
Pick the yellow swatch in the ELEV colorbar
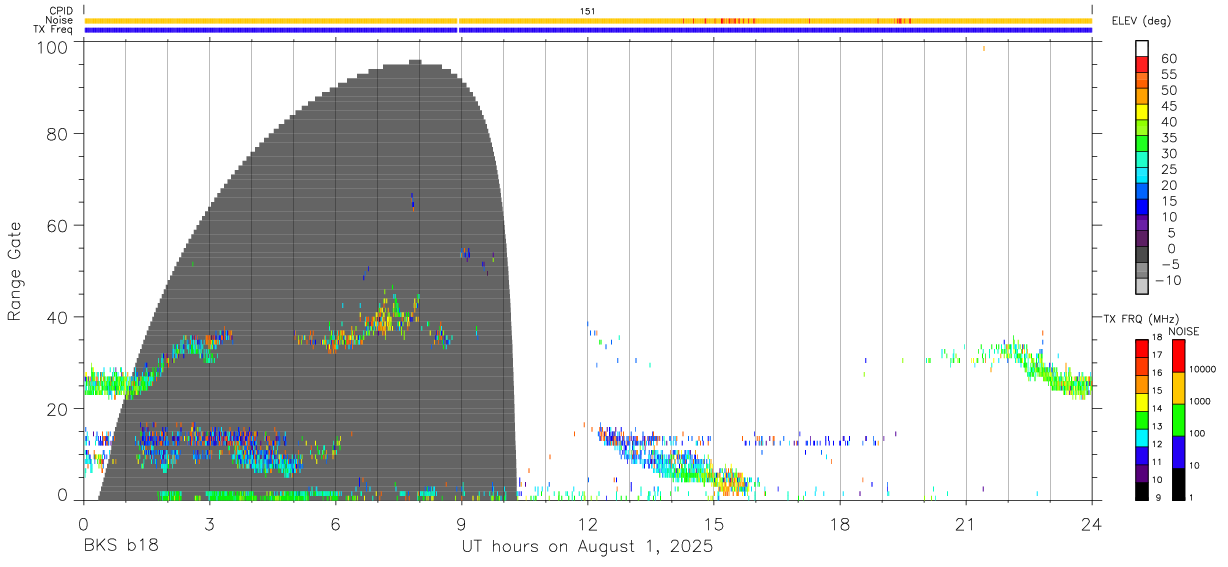coord(1143,111)
